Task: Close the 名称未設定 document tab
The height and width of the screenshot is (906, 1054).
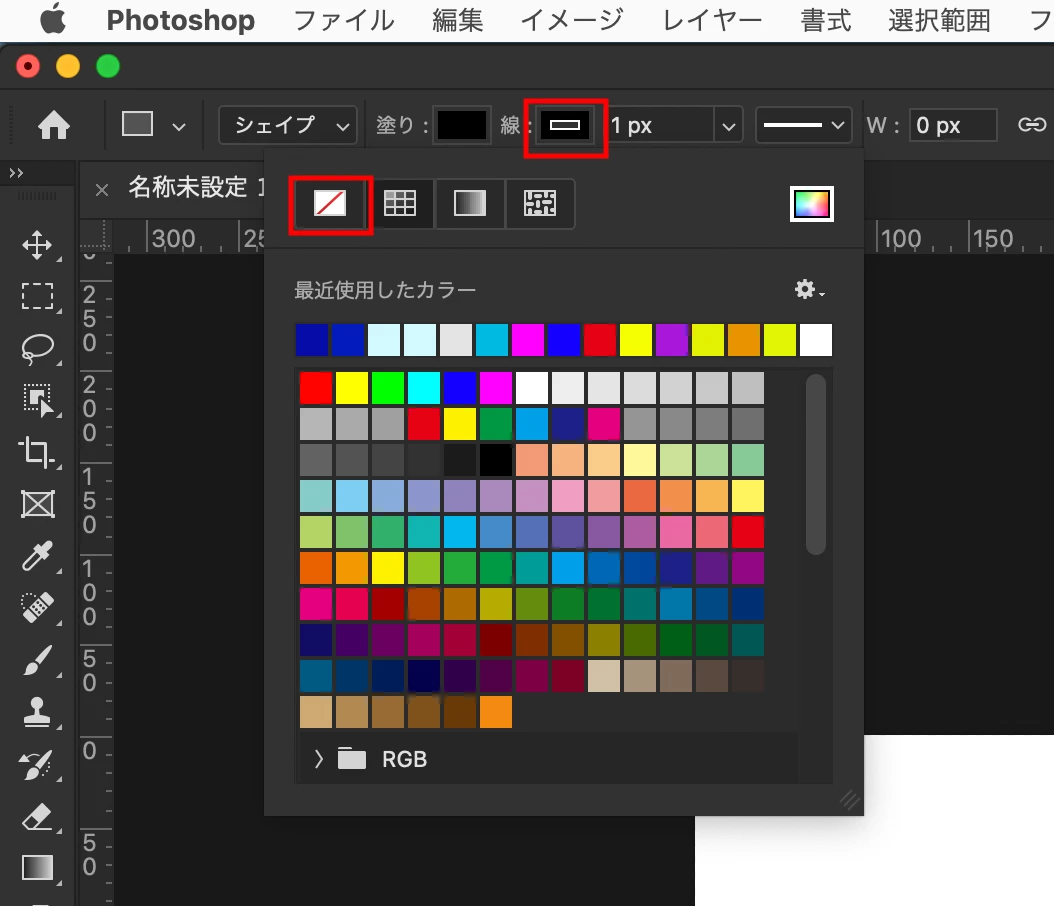Action: point(102,190)
